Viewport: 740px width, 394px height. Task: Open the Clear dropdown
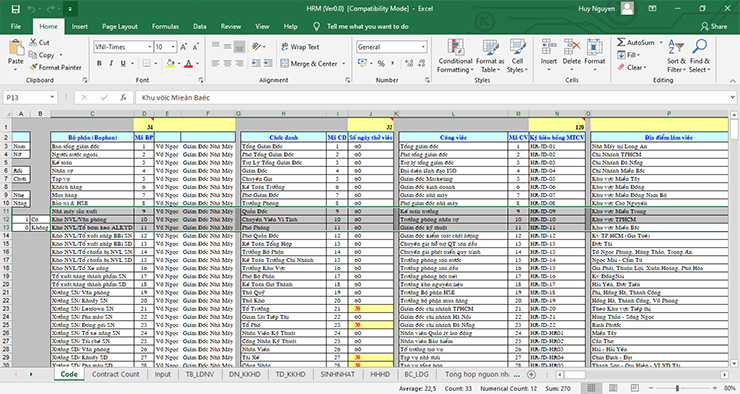[632, 67]
